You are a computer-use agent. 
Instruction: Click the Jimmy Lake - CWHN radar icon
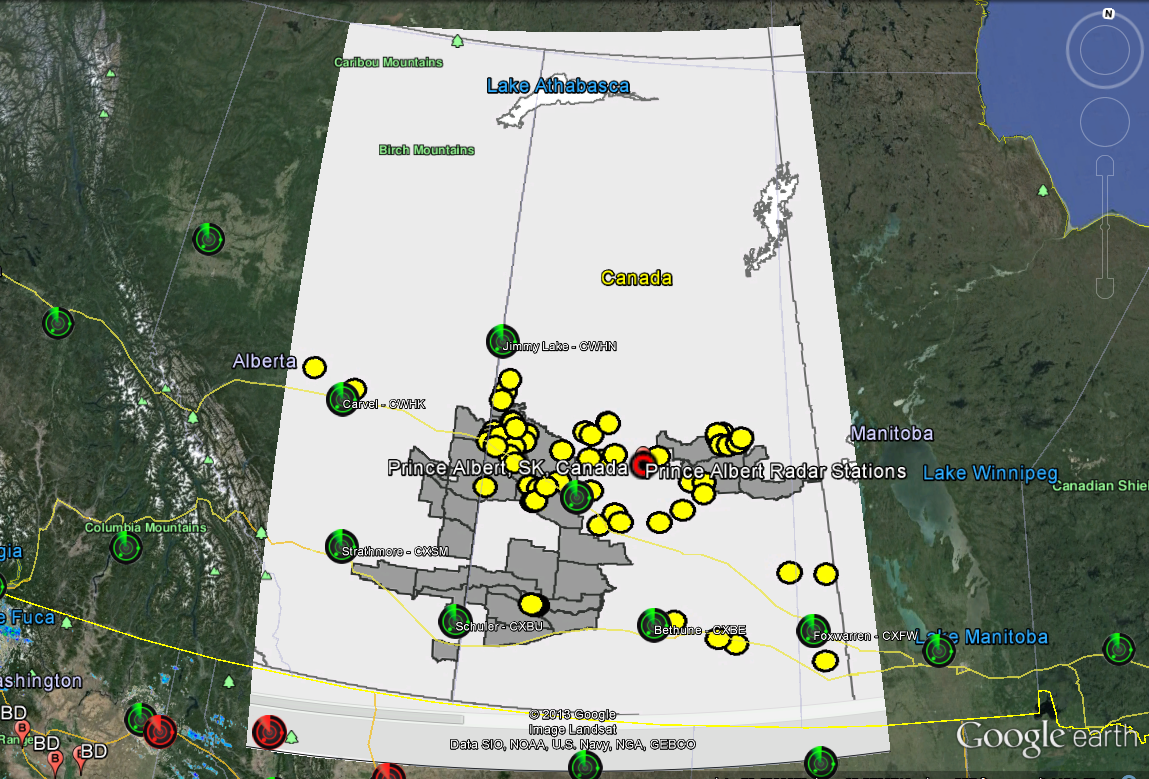pos(502,341)
